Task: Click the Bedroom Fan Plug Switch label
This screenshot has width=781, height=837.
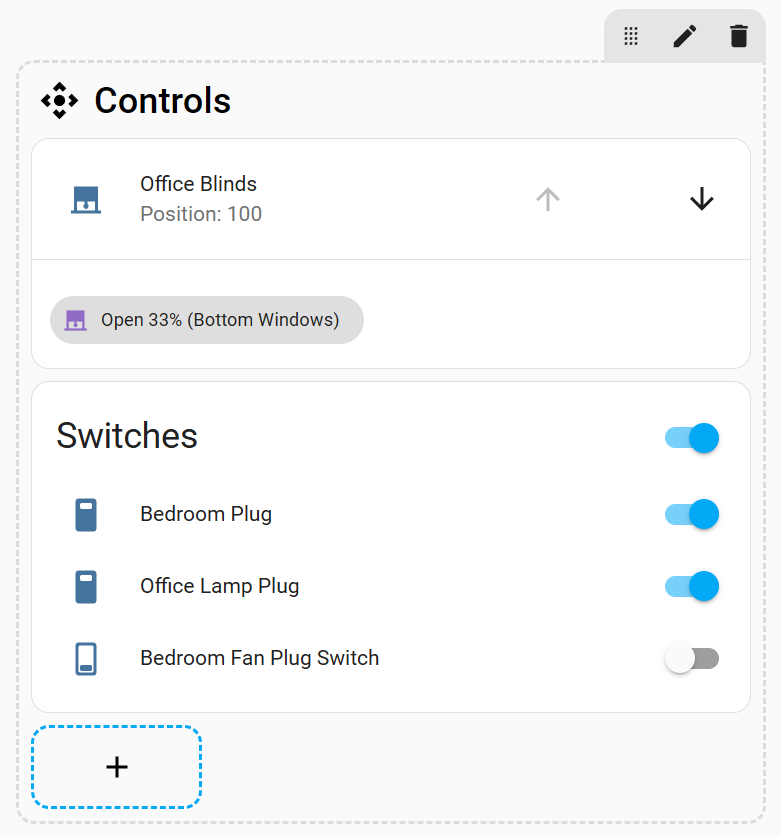Action: tap(259, 658)
